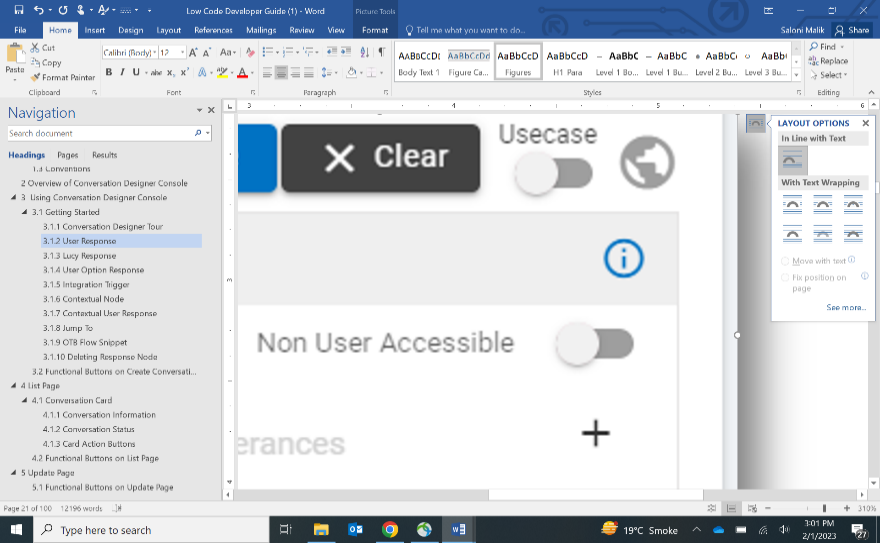Switch to the Pages tab in Navigation

tap(68, 155)
